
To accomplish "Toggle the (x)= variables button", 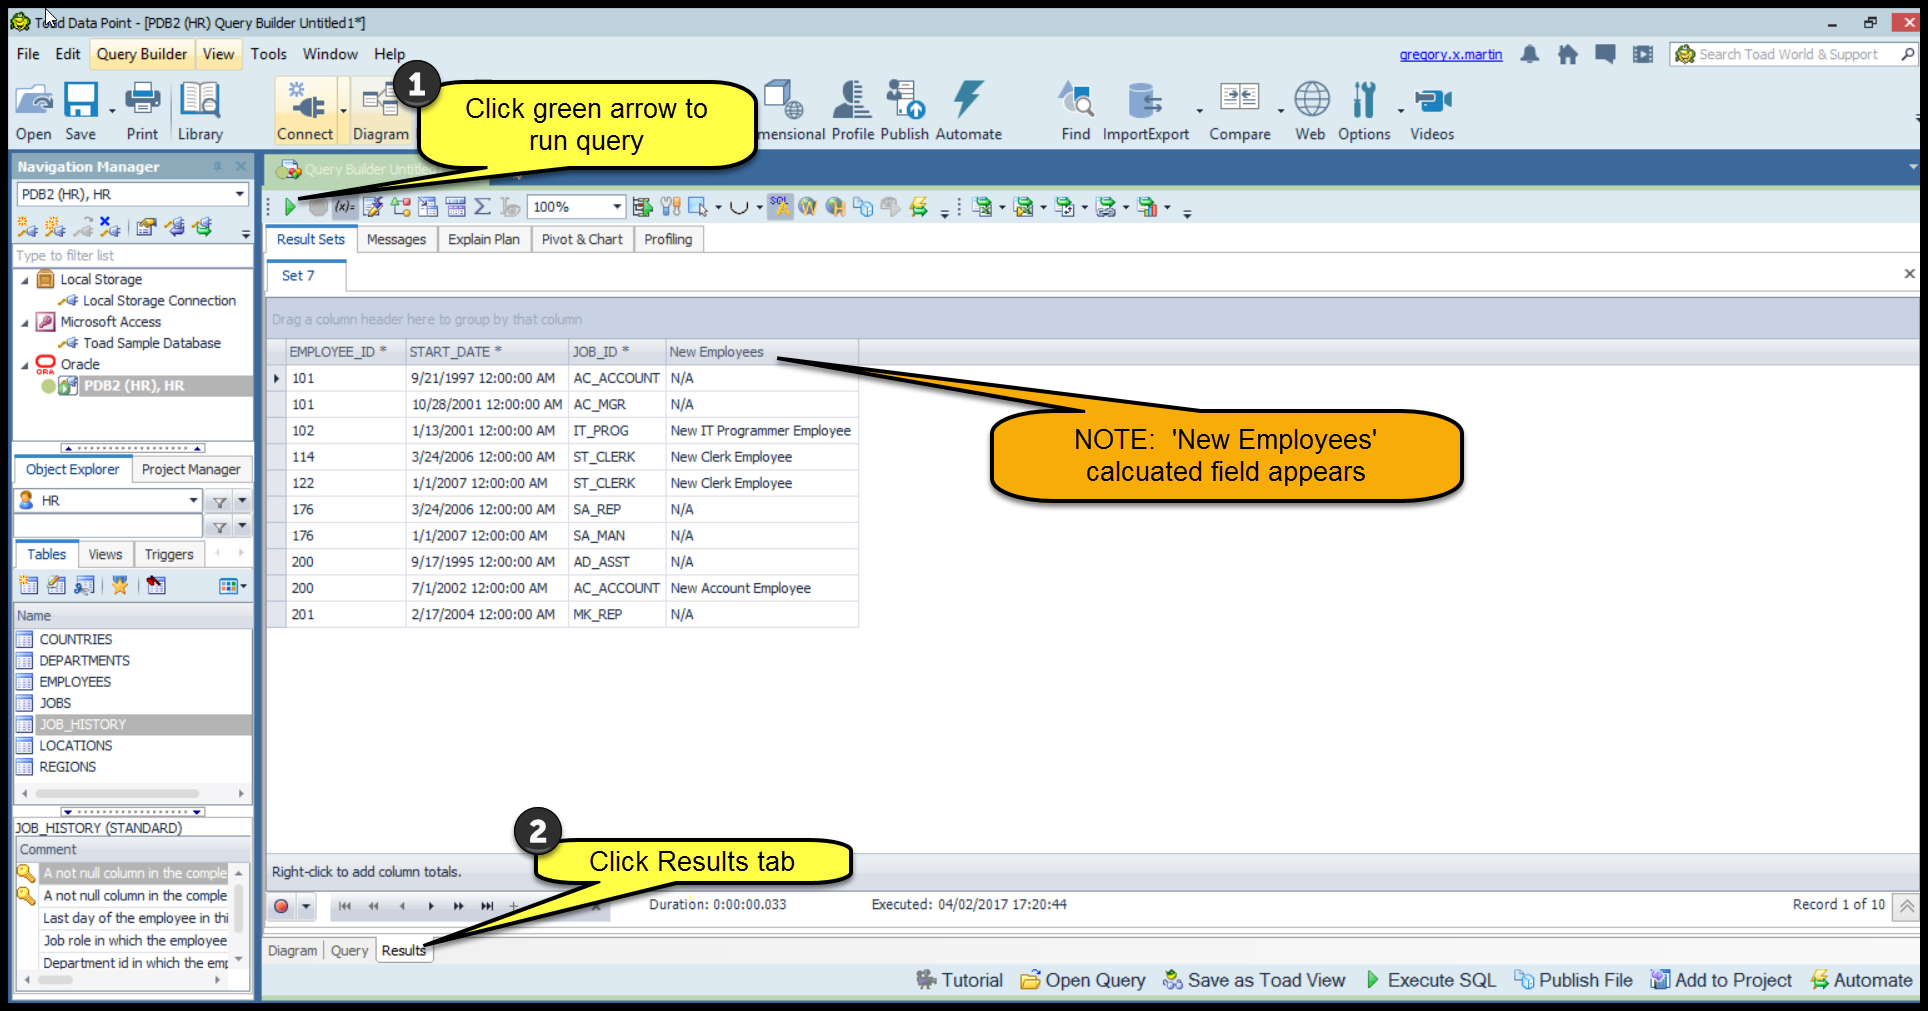I will click(x=345, y=207).
